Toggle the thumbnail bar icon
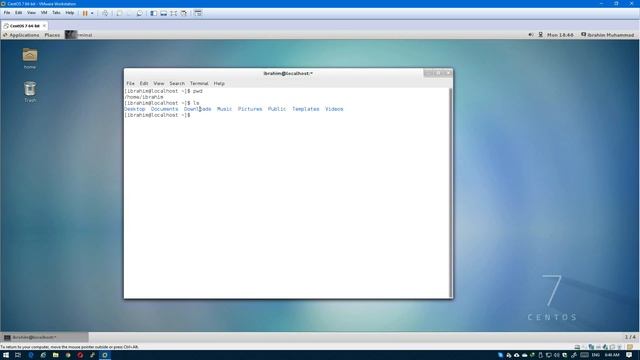Image resolution: width=640 pixels, height=360 pixels. click(x=164, y=13)
